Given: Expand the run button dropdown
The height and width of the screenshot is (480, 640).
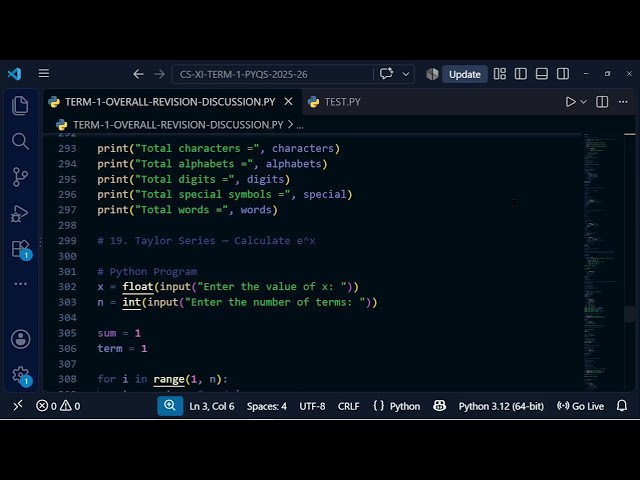Looking at the screenshot, I should point(584,102).
